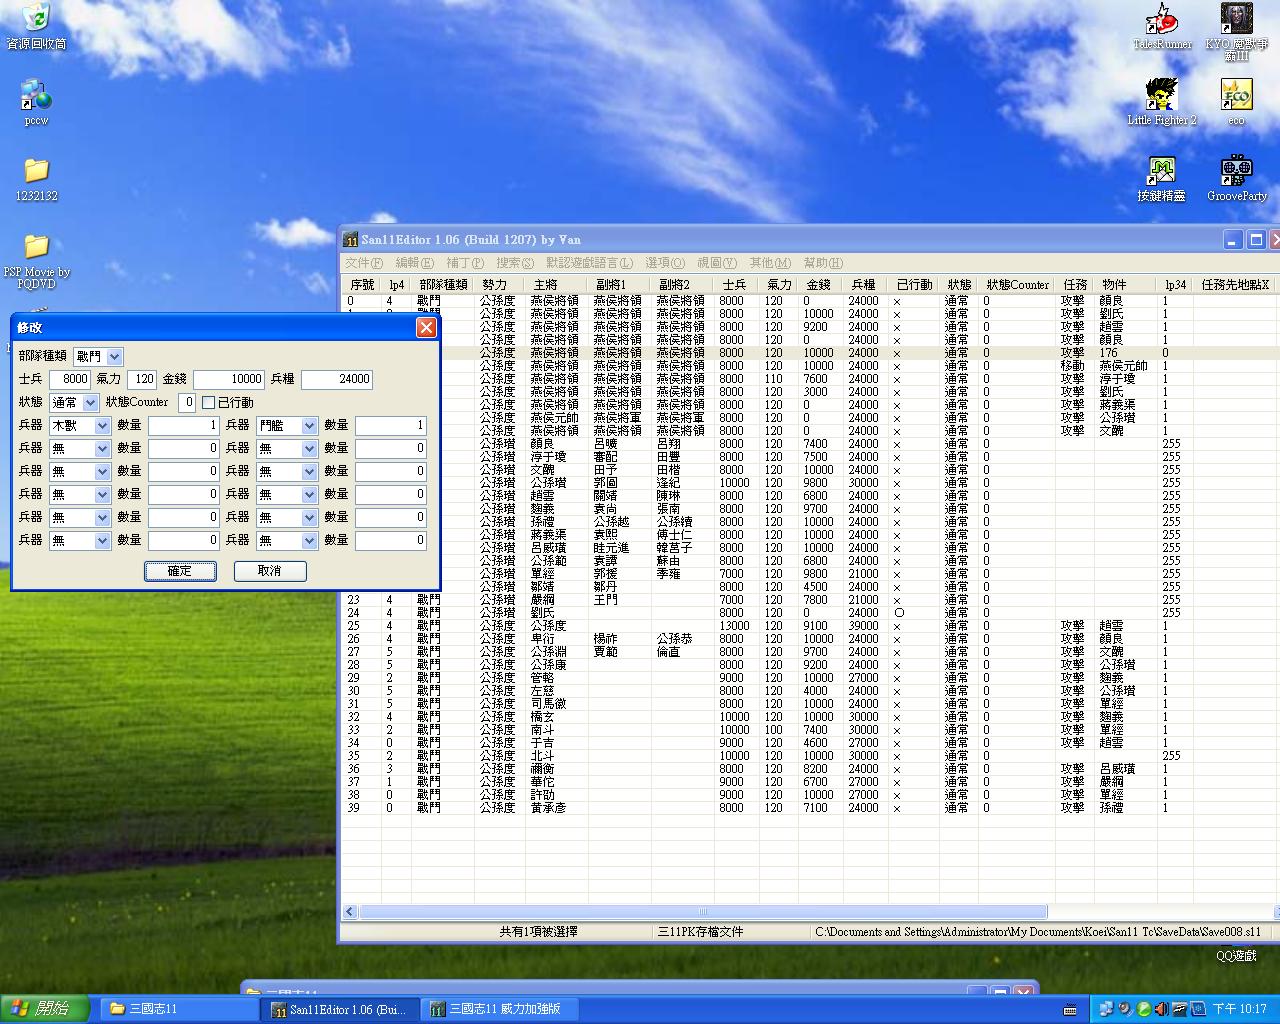The width and height of the screenshot is (1280, 1024).
Task: Tick the 已行動 checkbox in 修改 dialog
Action: 208,402
